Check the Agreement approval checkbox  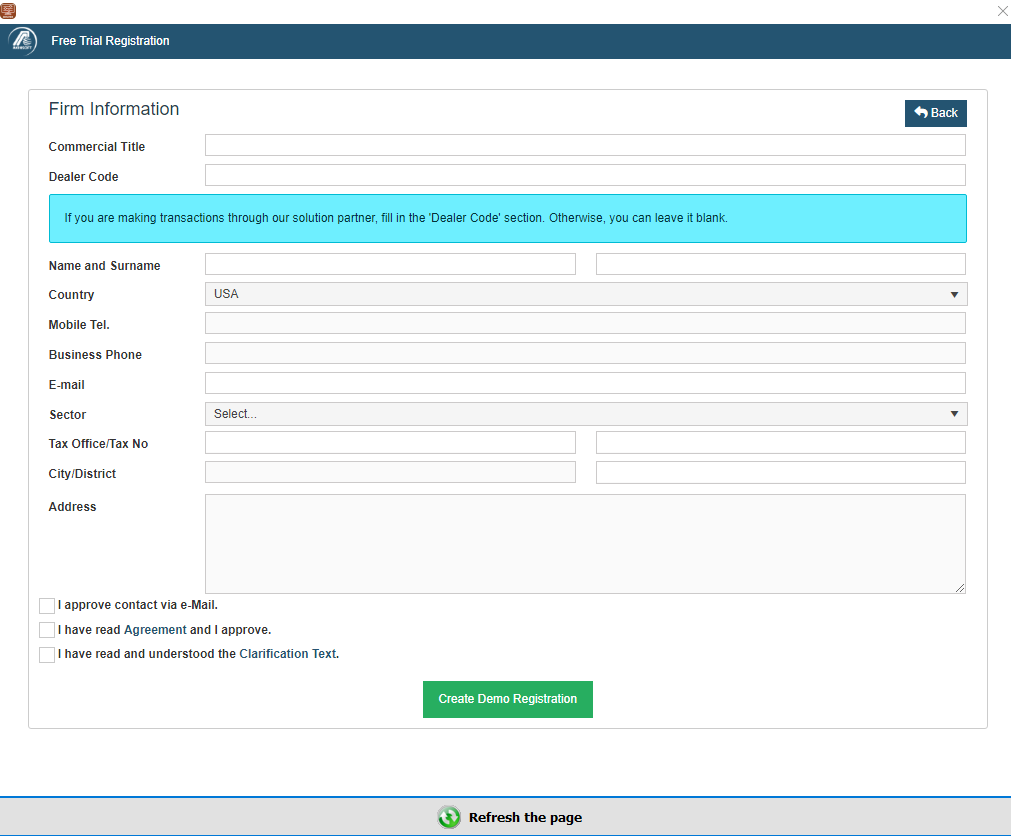tap(47, 630)
